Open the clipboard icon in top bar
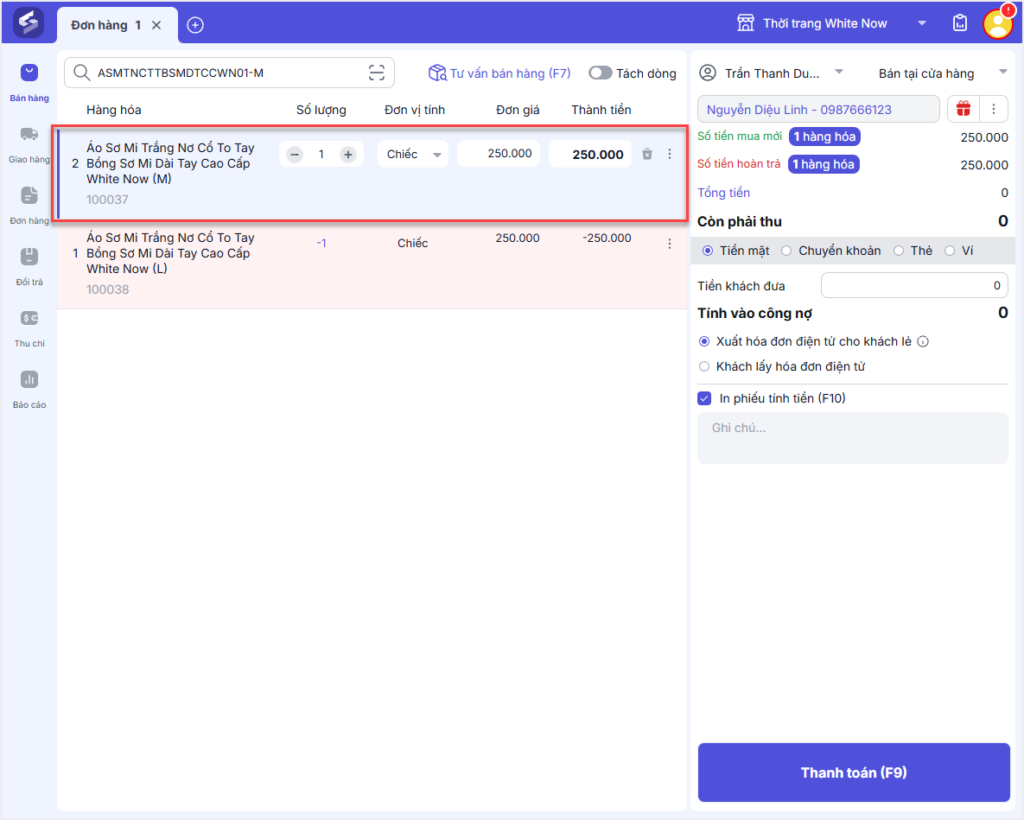This screenshot has width=1024, height=820. pos(959,24)
